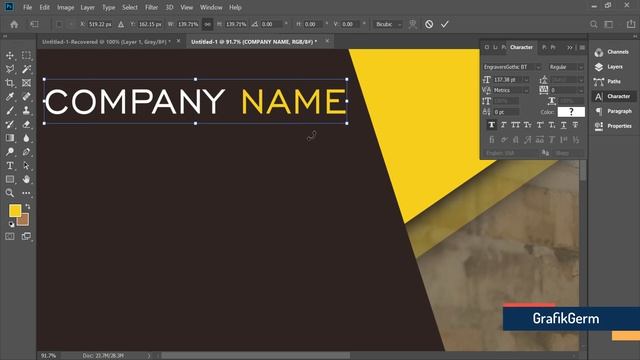Toggle Small Caps in Character panel

[528, 125]
